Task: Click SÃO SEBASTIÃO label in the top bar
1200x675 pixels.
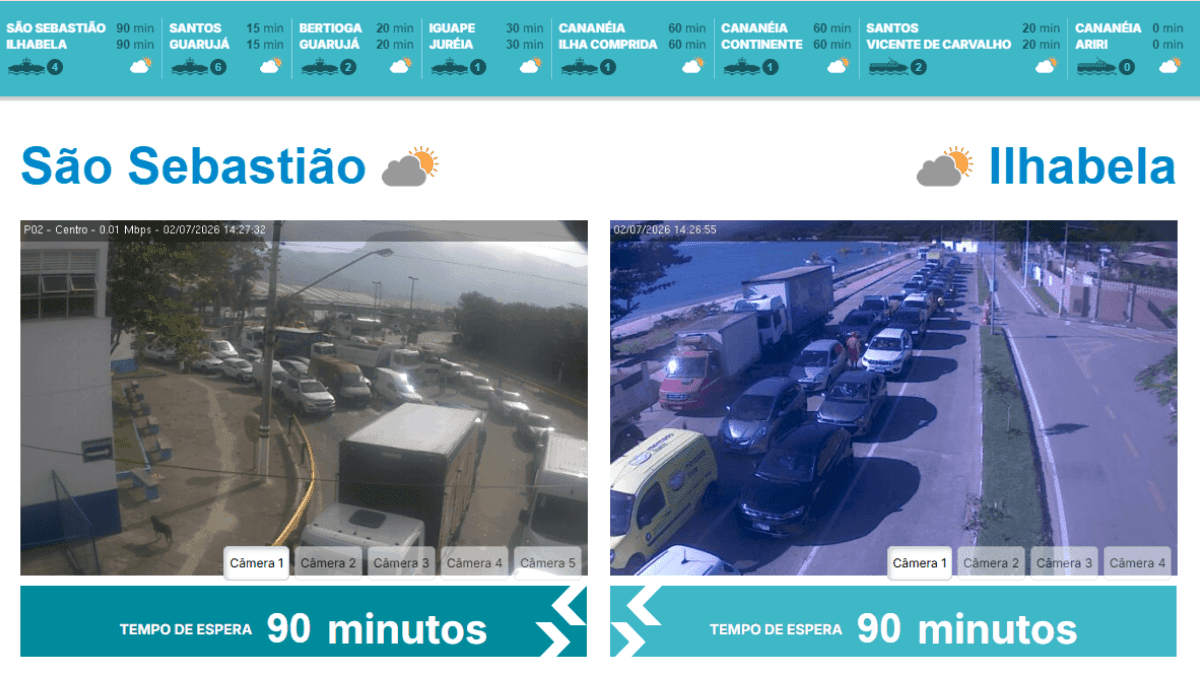Action: (56, 28)
